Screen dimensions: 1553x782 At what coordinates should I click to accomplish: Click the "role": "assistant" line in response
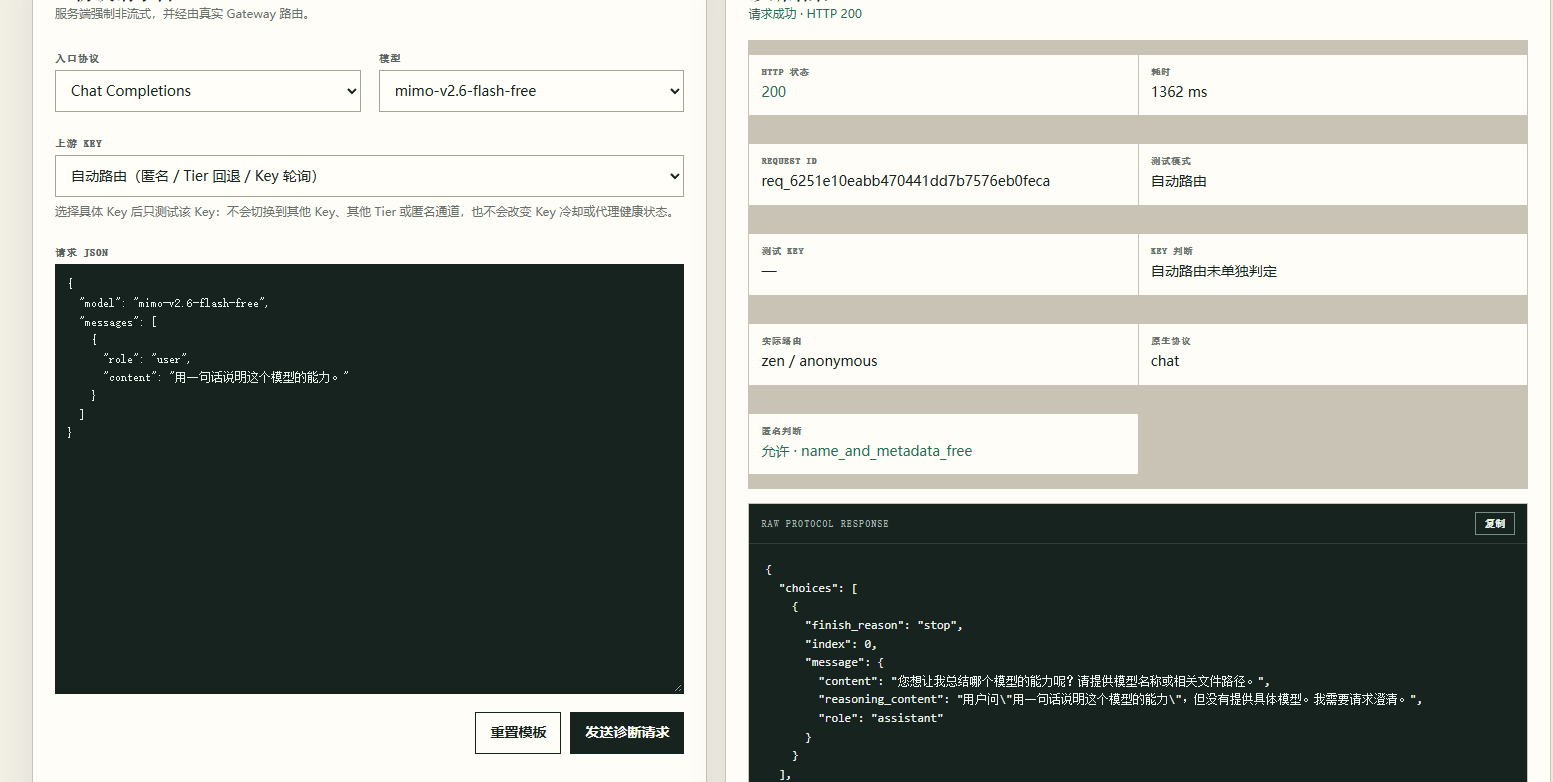click(880, 718)
